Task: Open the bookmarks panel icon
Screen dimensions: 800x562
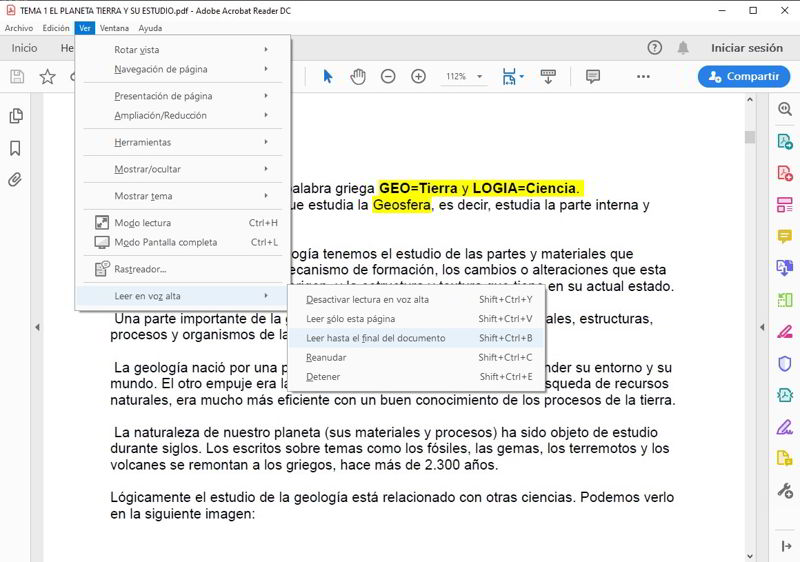Action: click(x=15, y=148)
